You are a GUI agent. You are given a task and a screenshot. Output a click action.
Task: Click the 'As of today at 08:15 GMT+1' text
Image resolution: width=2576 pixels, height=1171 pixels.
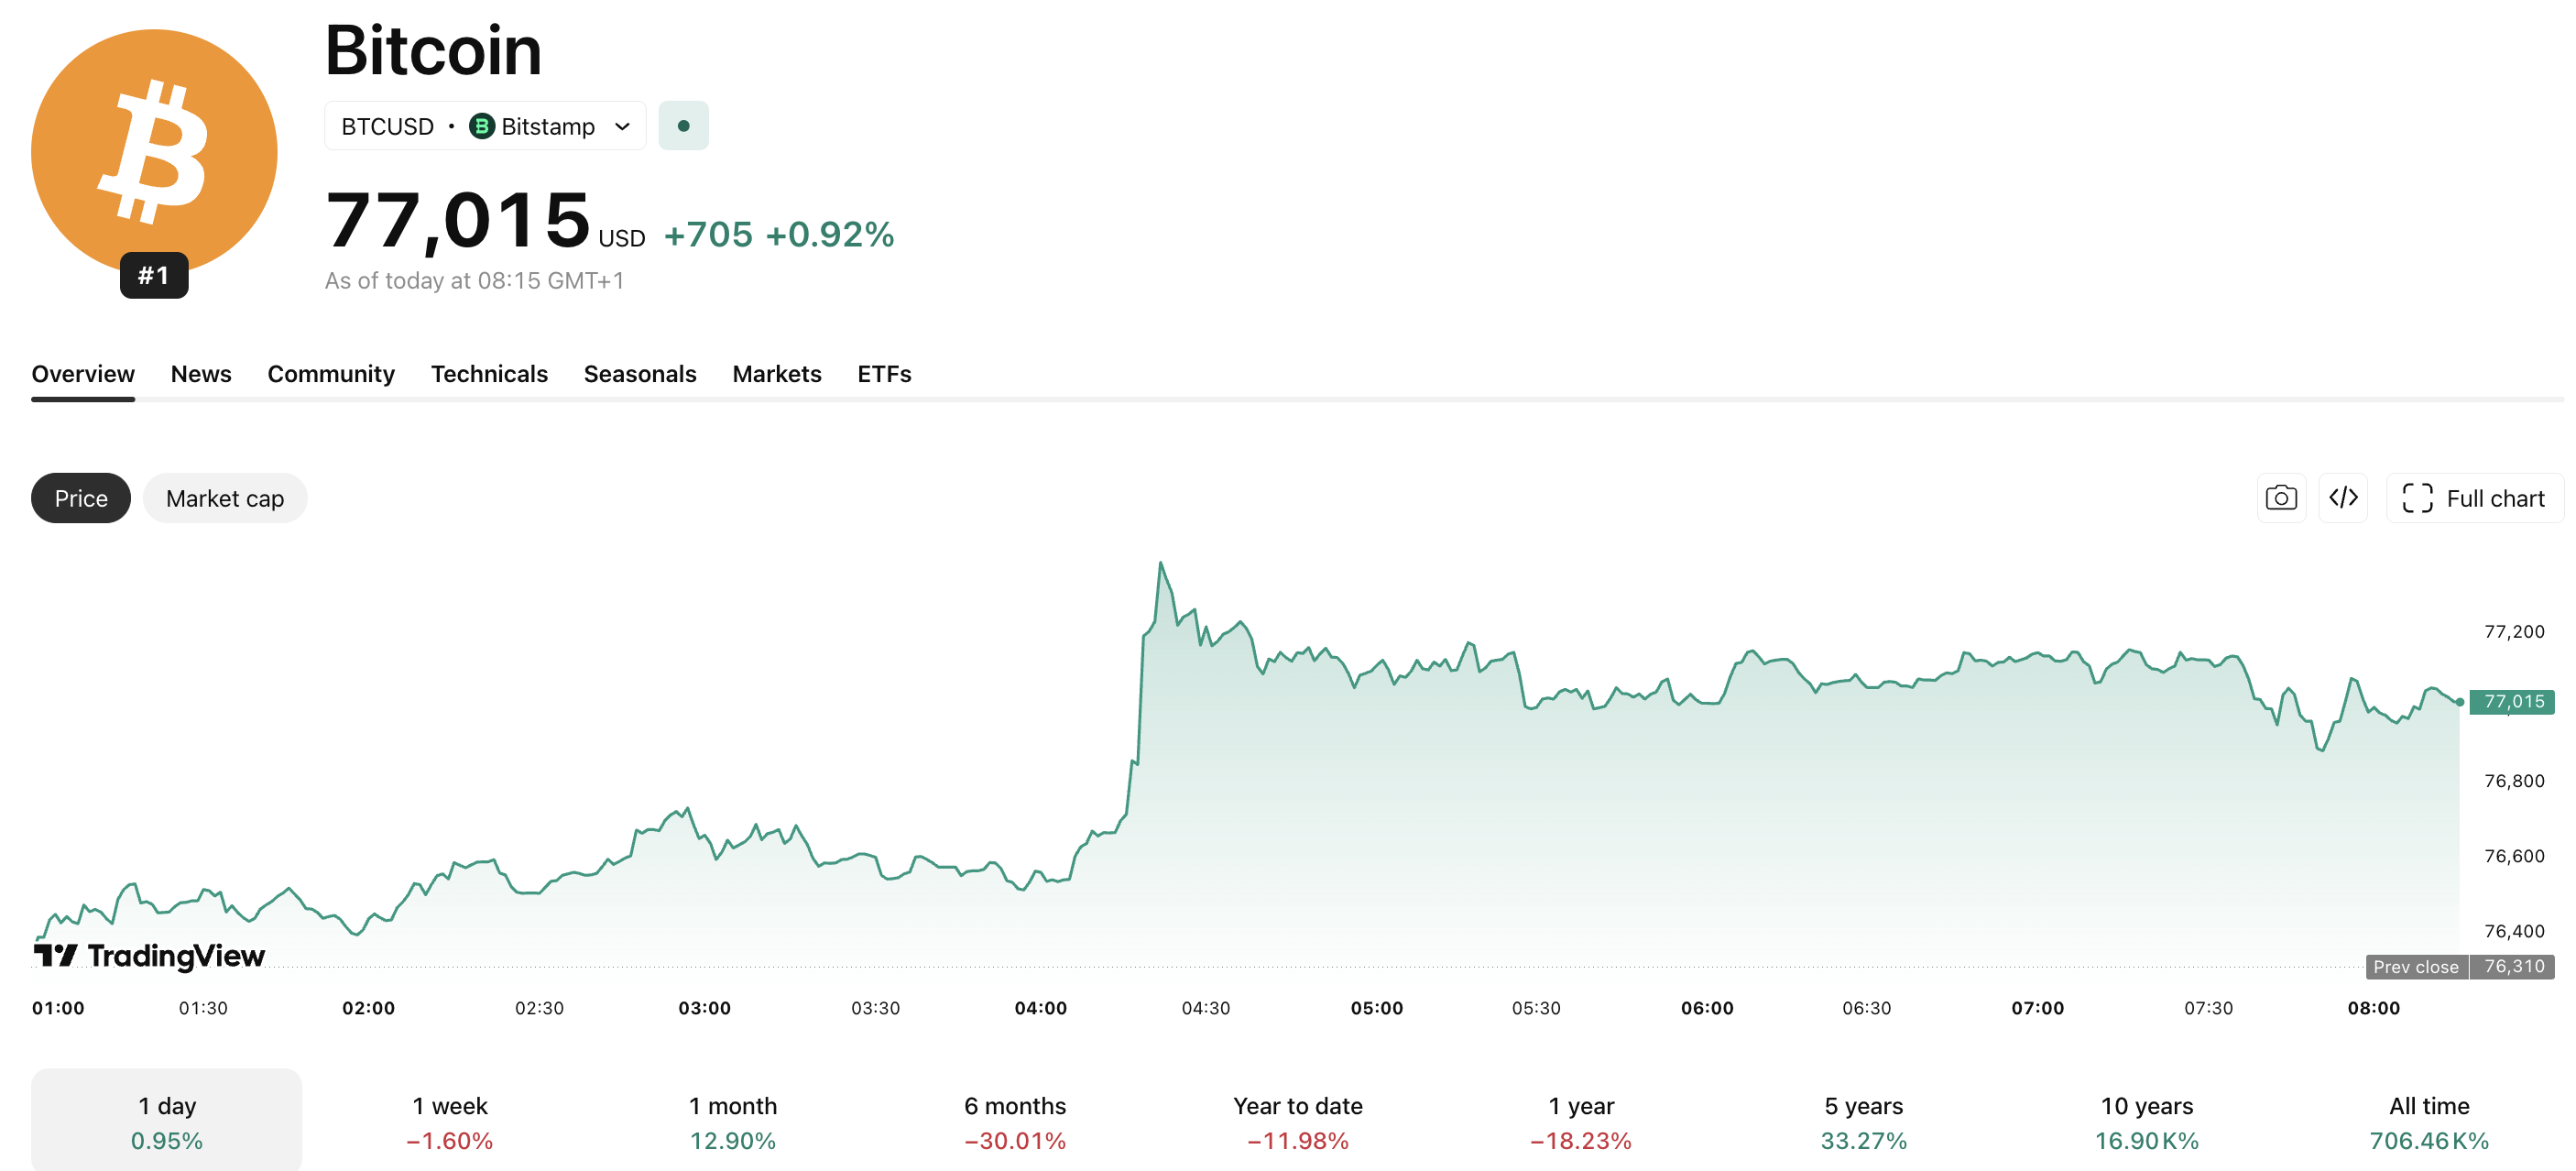474,281
